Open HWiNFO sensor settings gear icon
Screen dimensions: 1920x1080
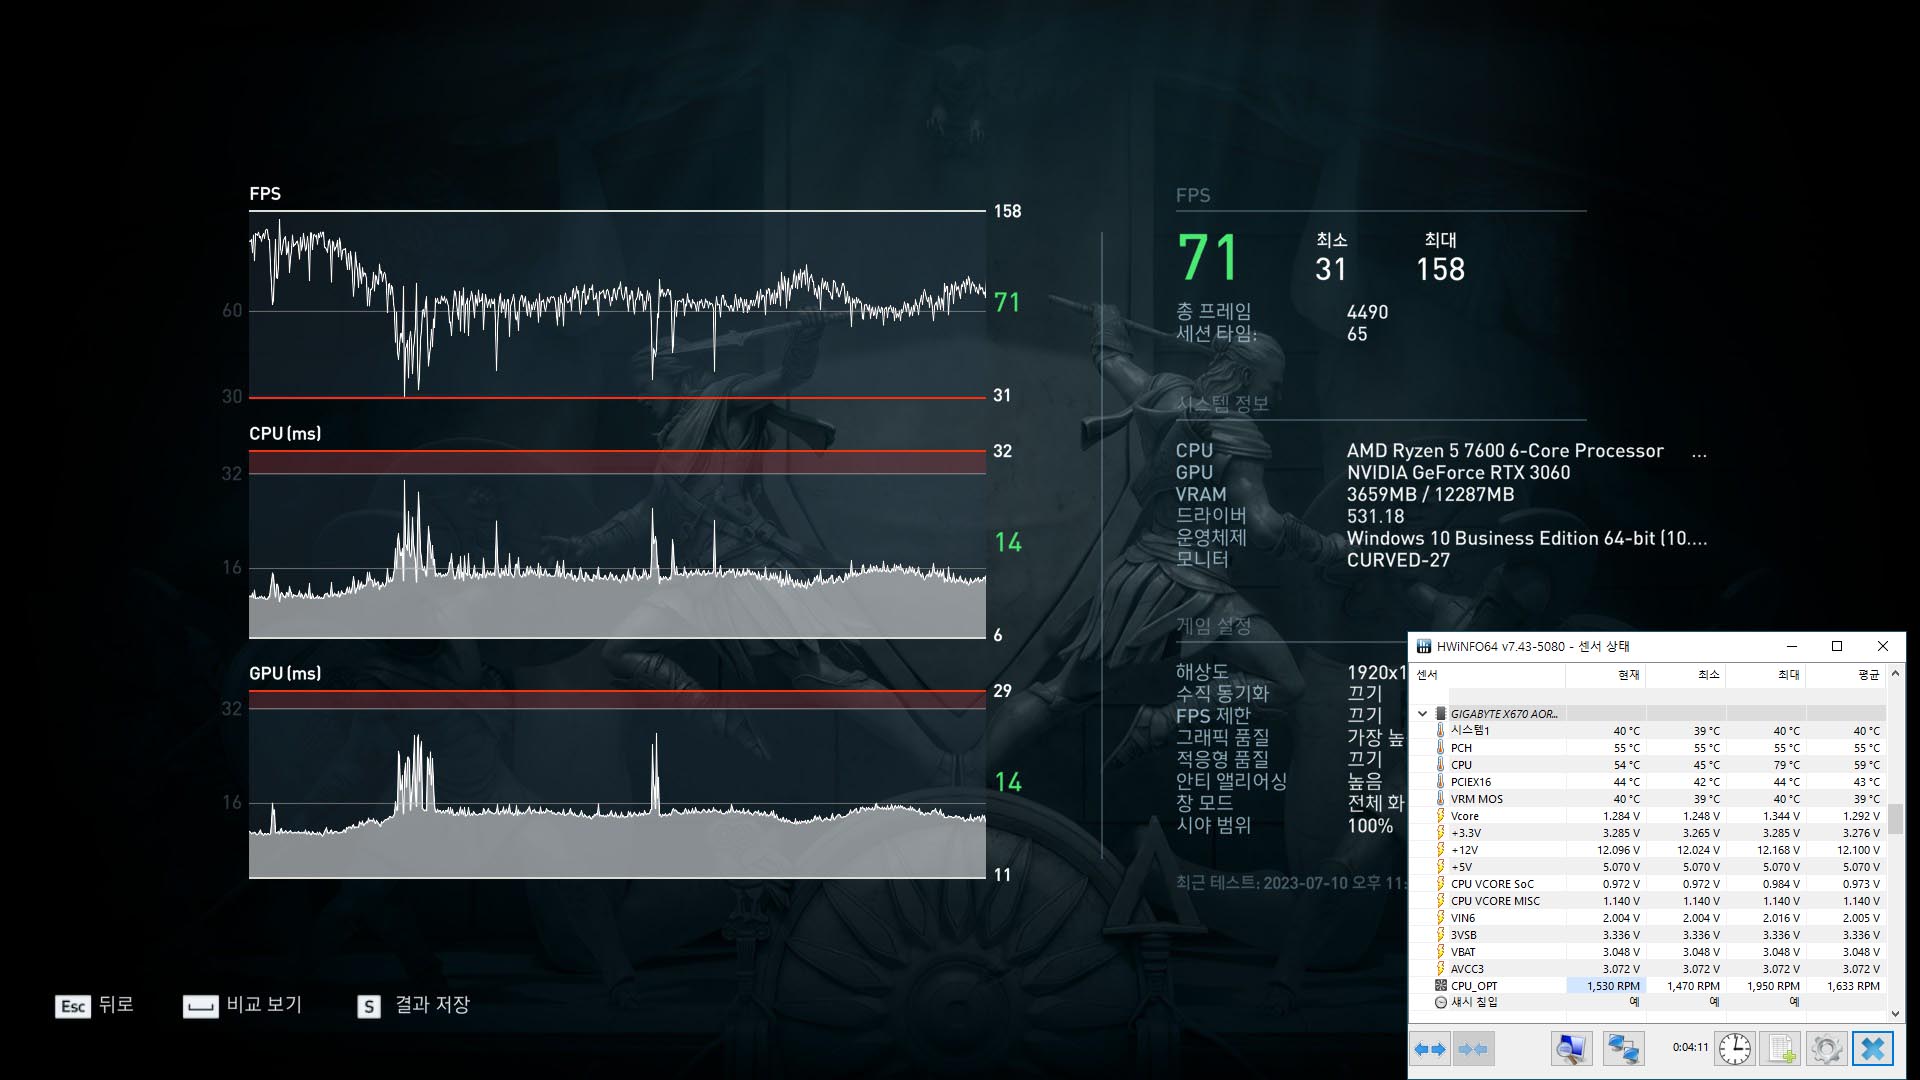coord(1826,1049)
